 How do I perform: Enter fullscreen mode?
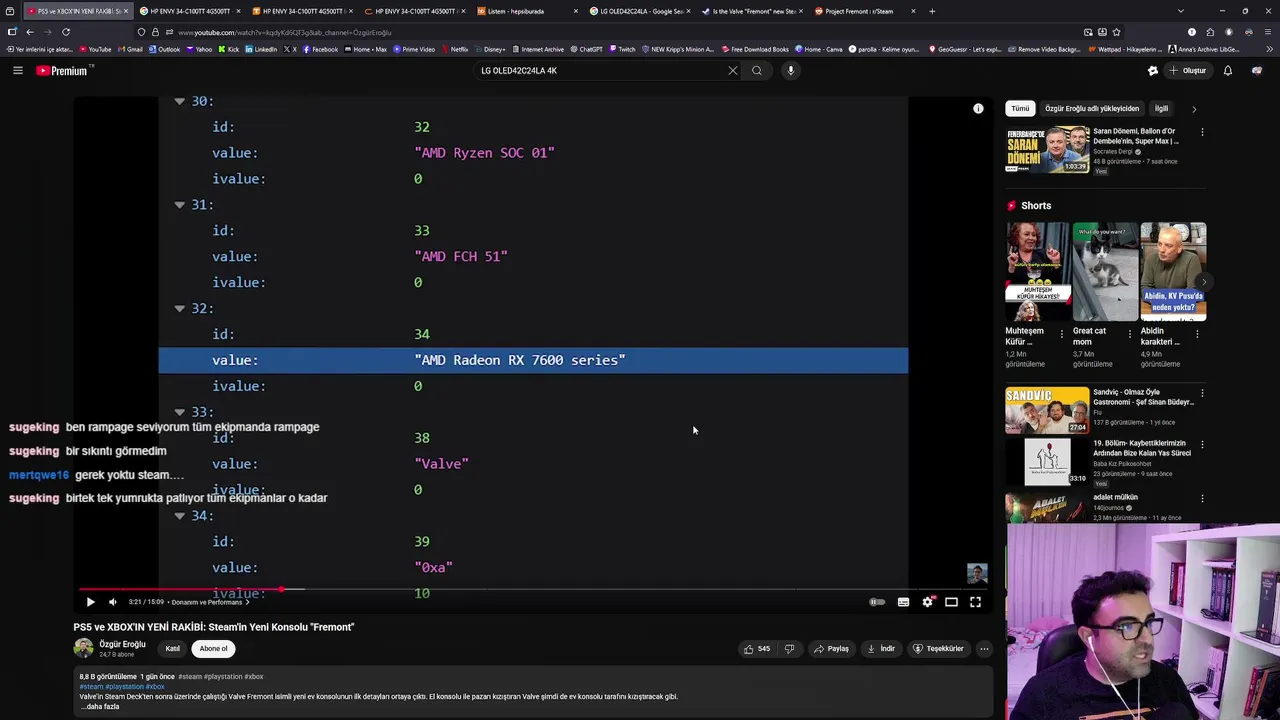pos(975,602)
